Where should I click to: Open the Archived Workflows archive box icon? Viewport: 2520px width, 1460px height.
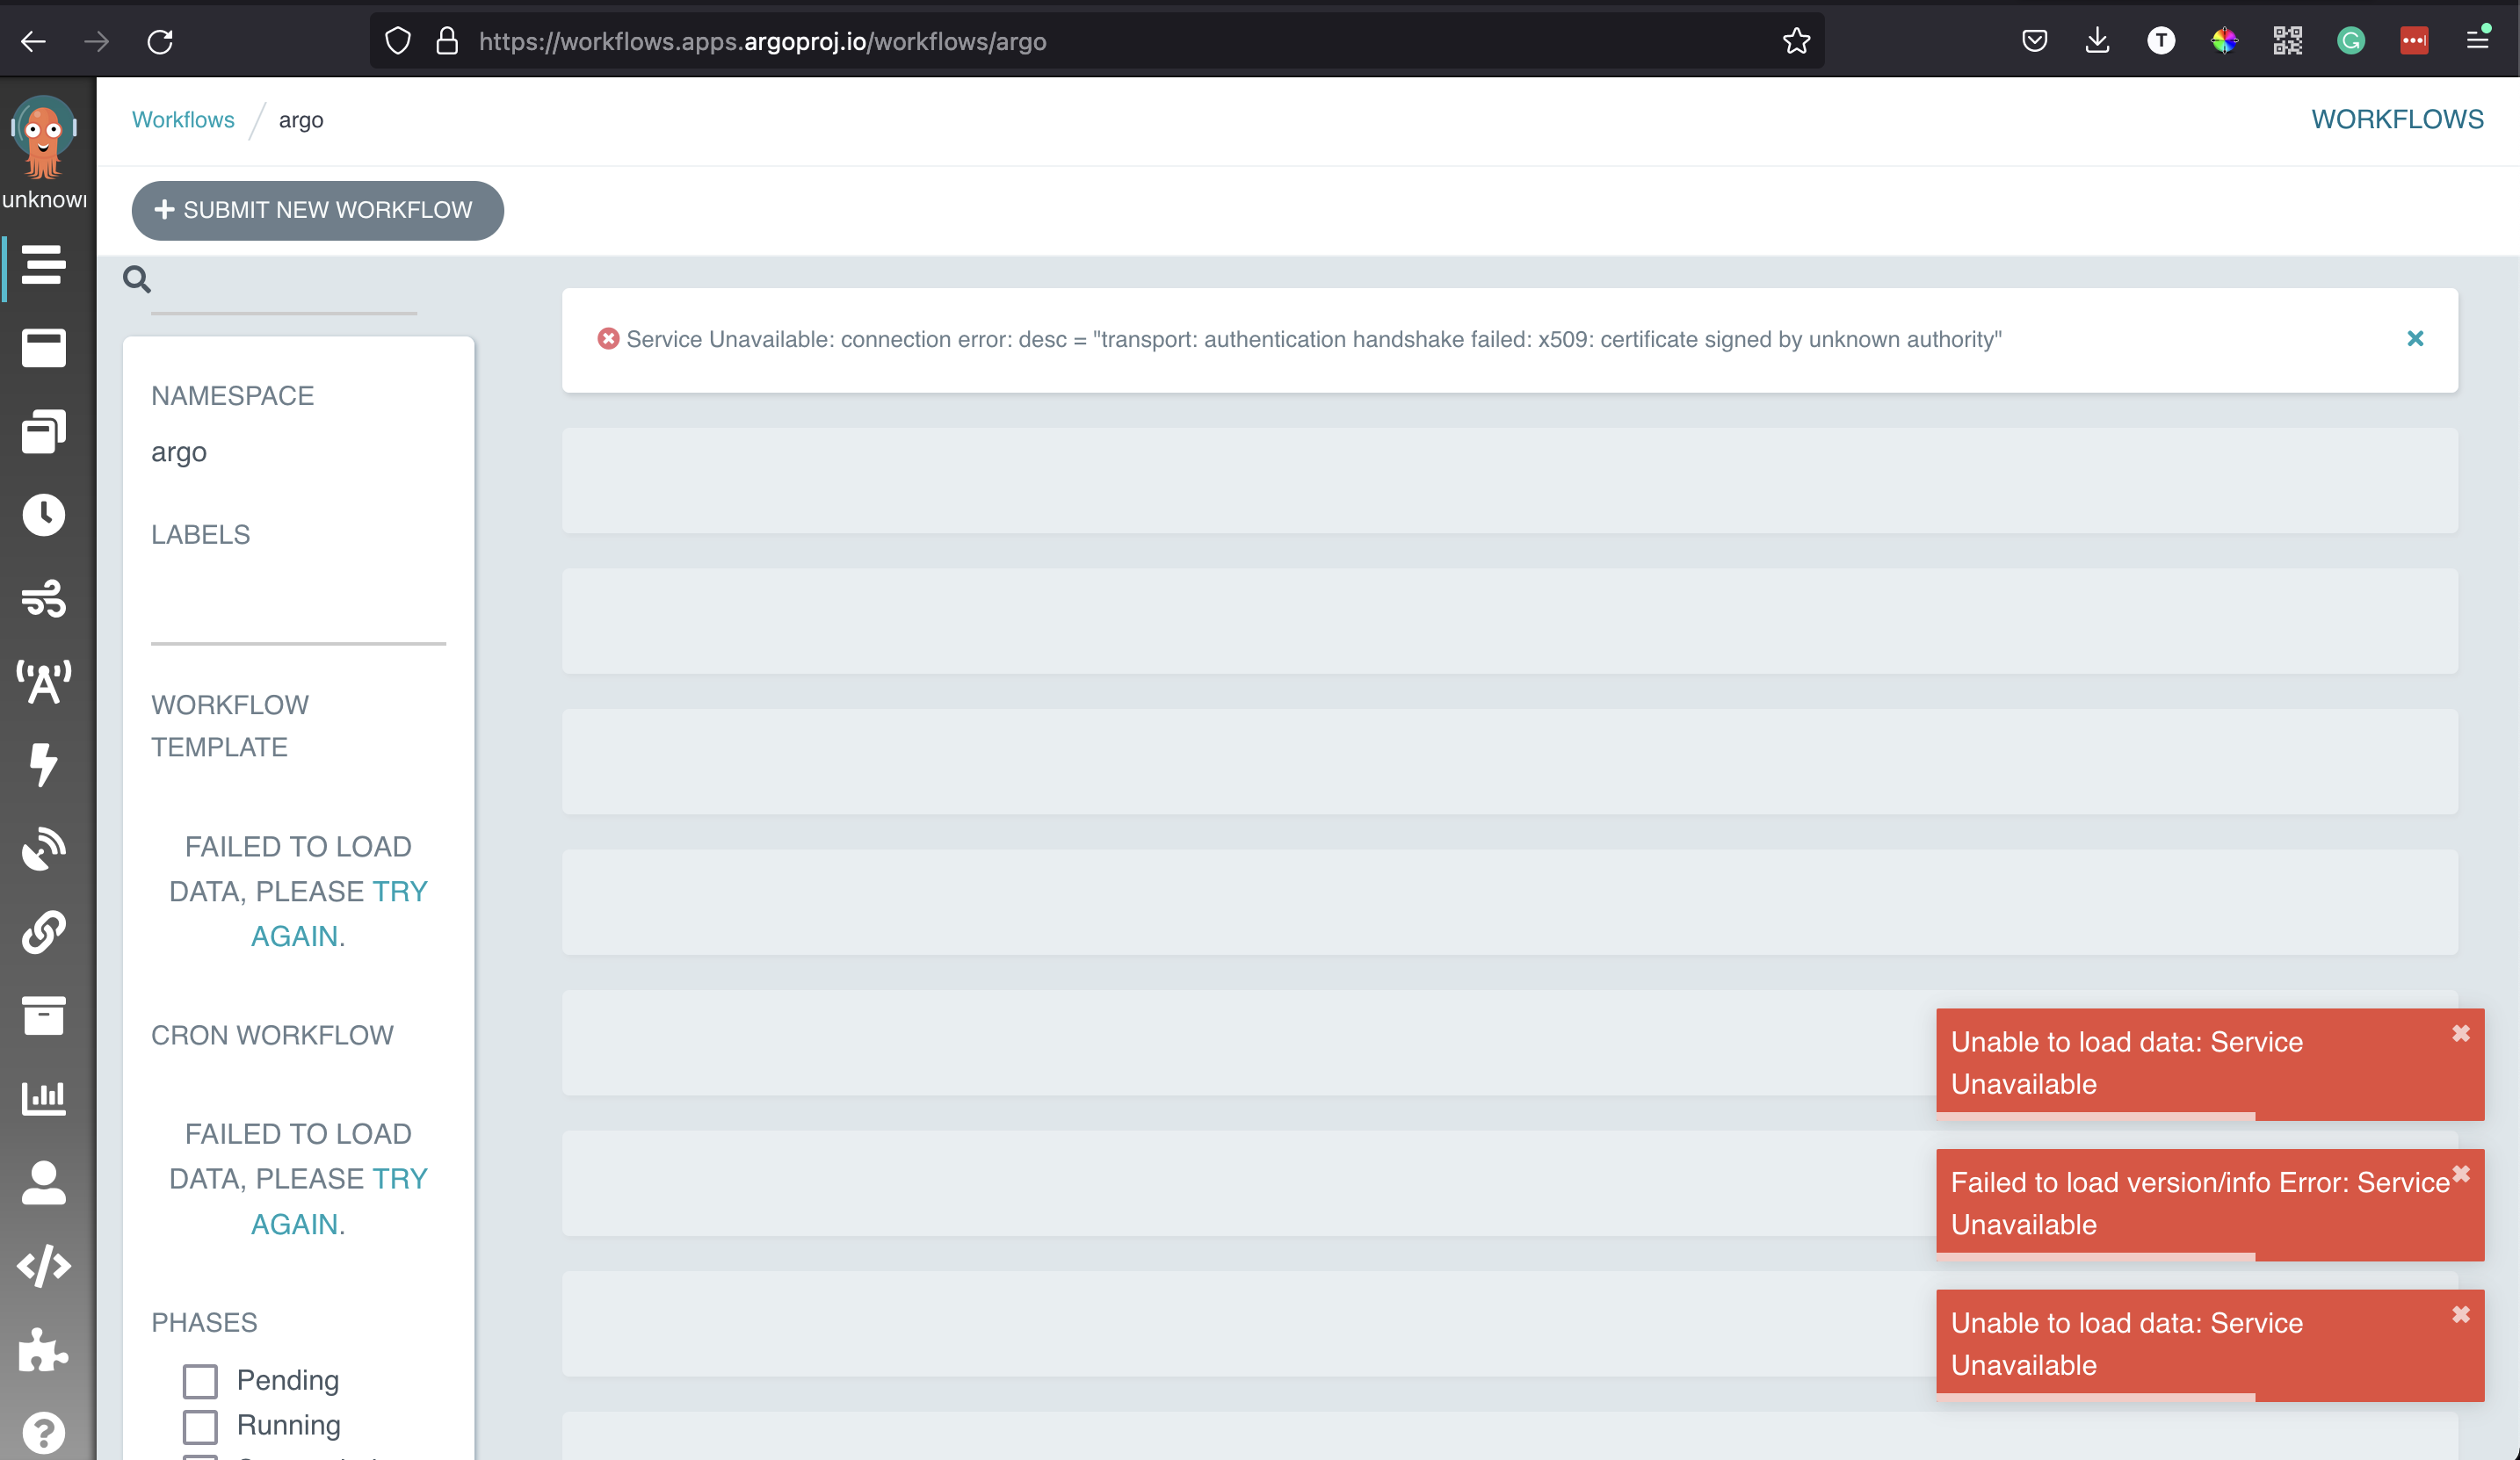44,1016
